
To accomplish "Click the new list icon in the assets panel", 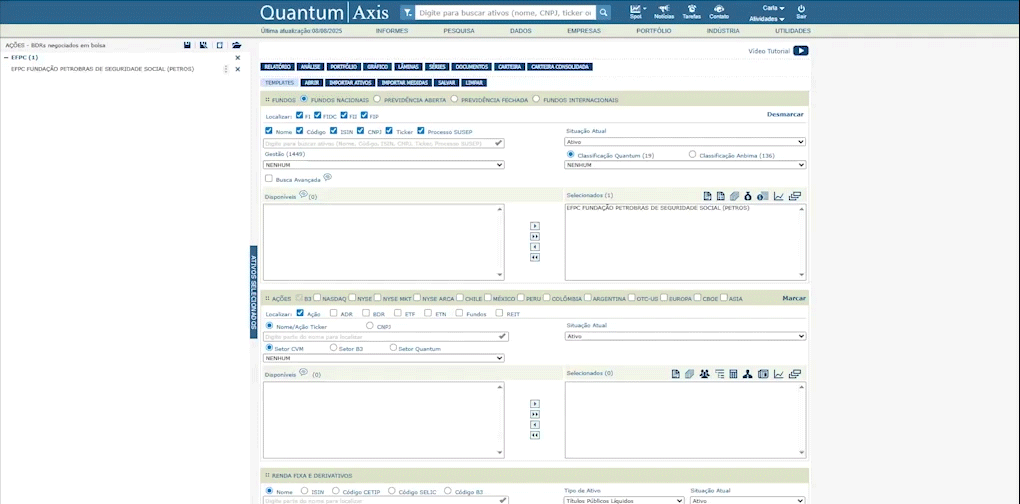I will click(x=220, y=46).
